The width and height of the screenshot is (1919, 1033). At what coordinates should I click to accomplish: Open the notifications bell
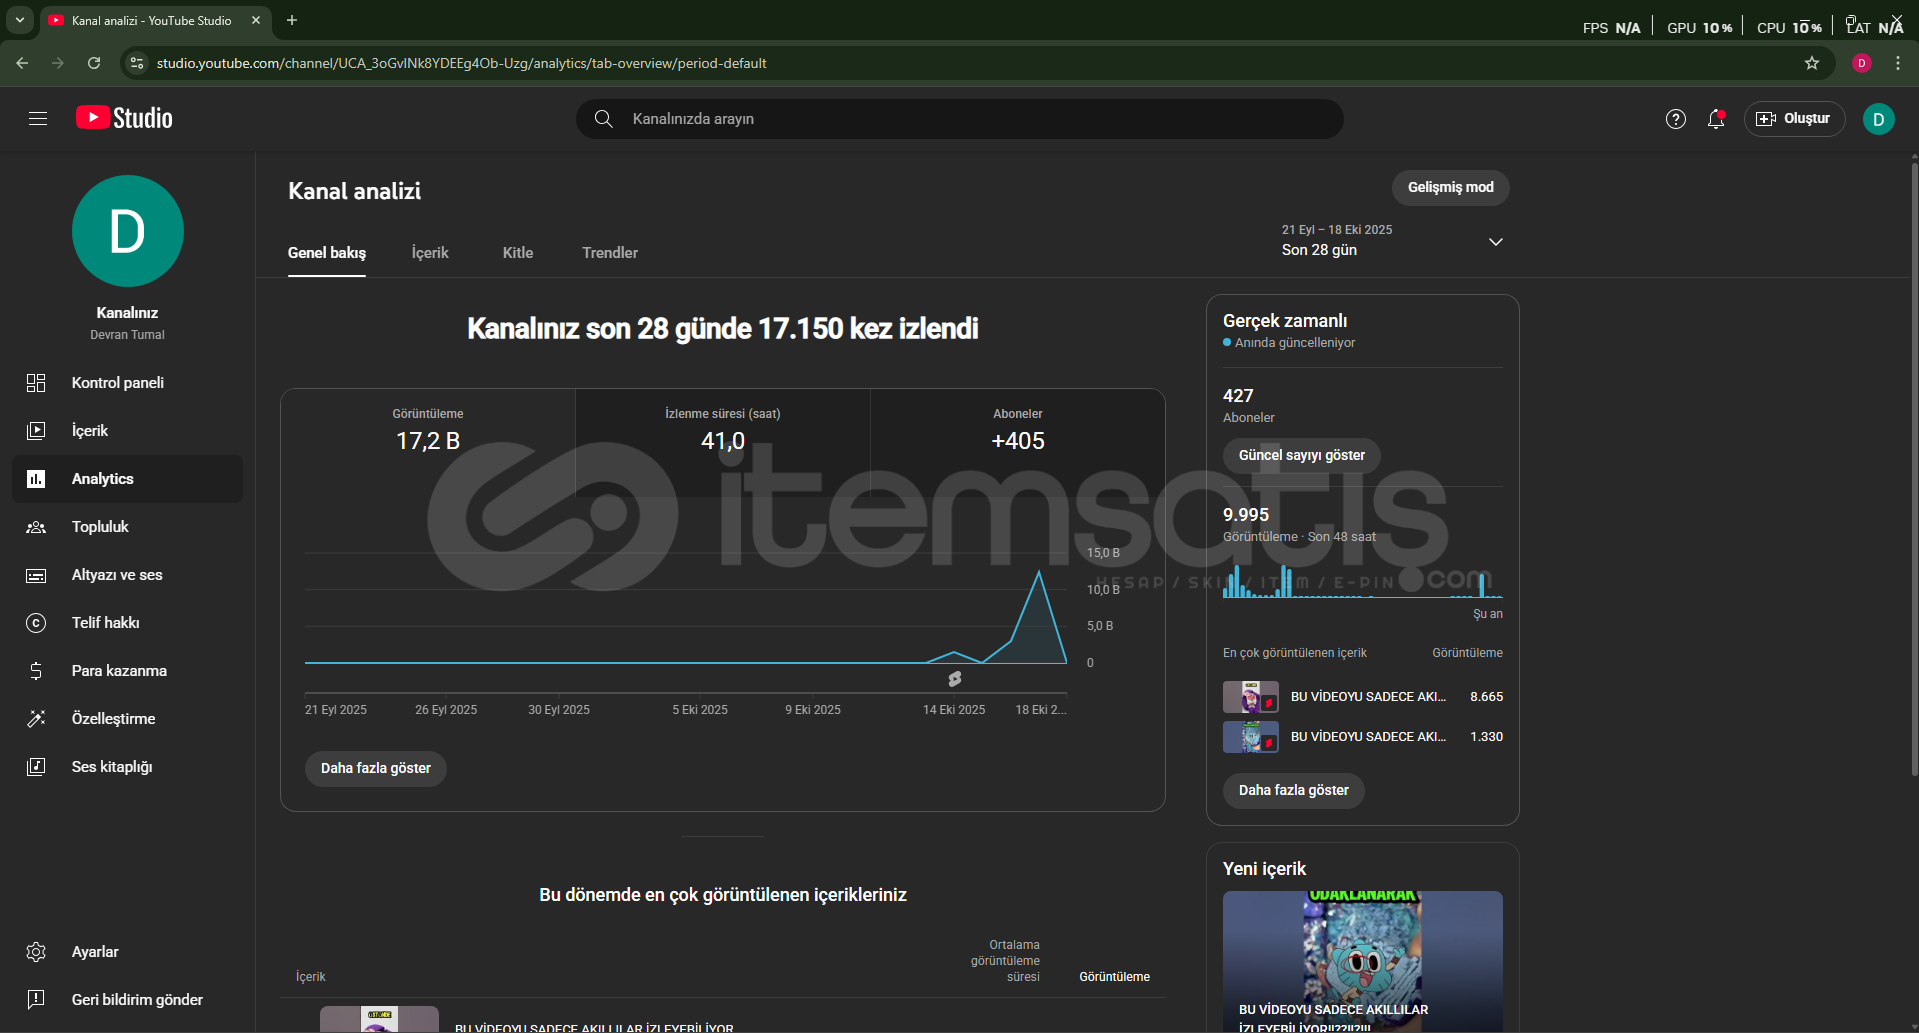pos(1716,119)
